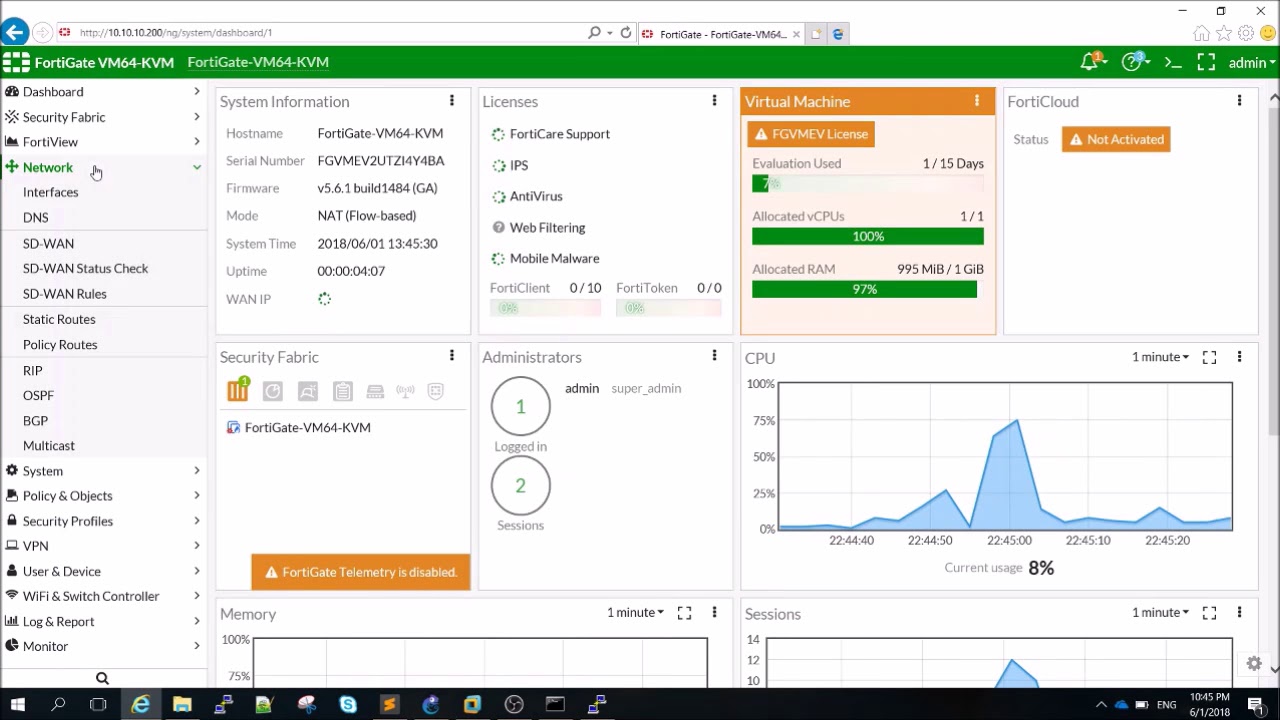This screenshot has width=1280, height=720.
Task: Expand the System menu
Action: click(104, 471)
